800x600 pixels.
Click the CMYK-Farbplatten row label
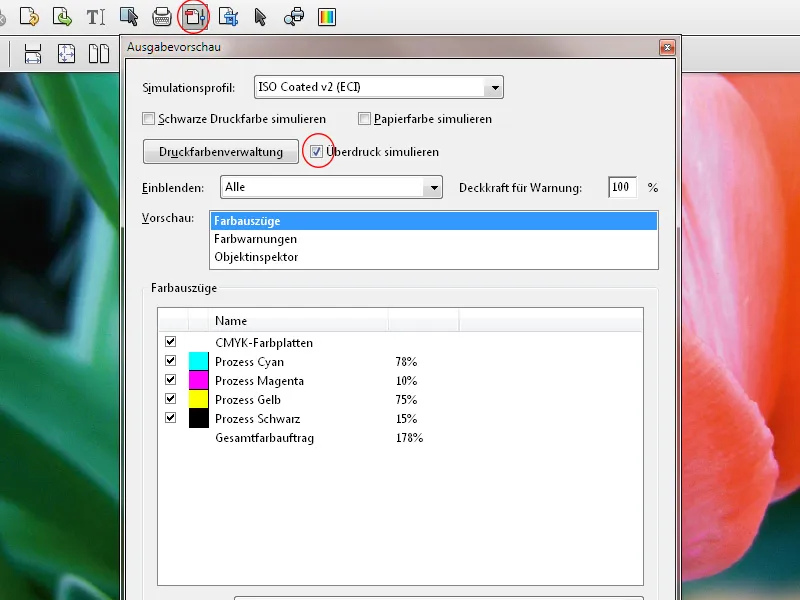click(264, 343)
